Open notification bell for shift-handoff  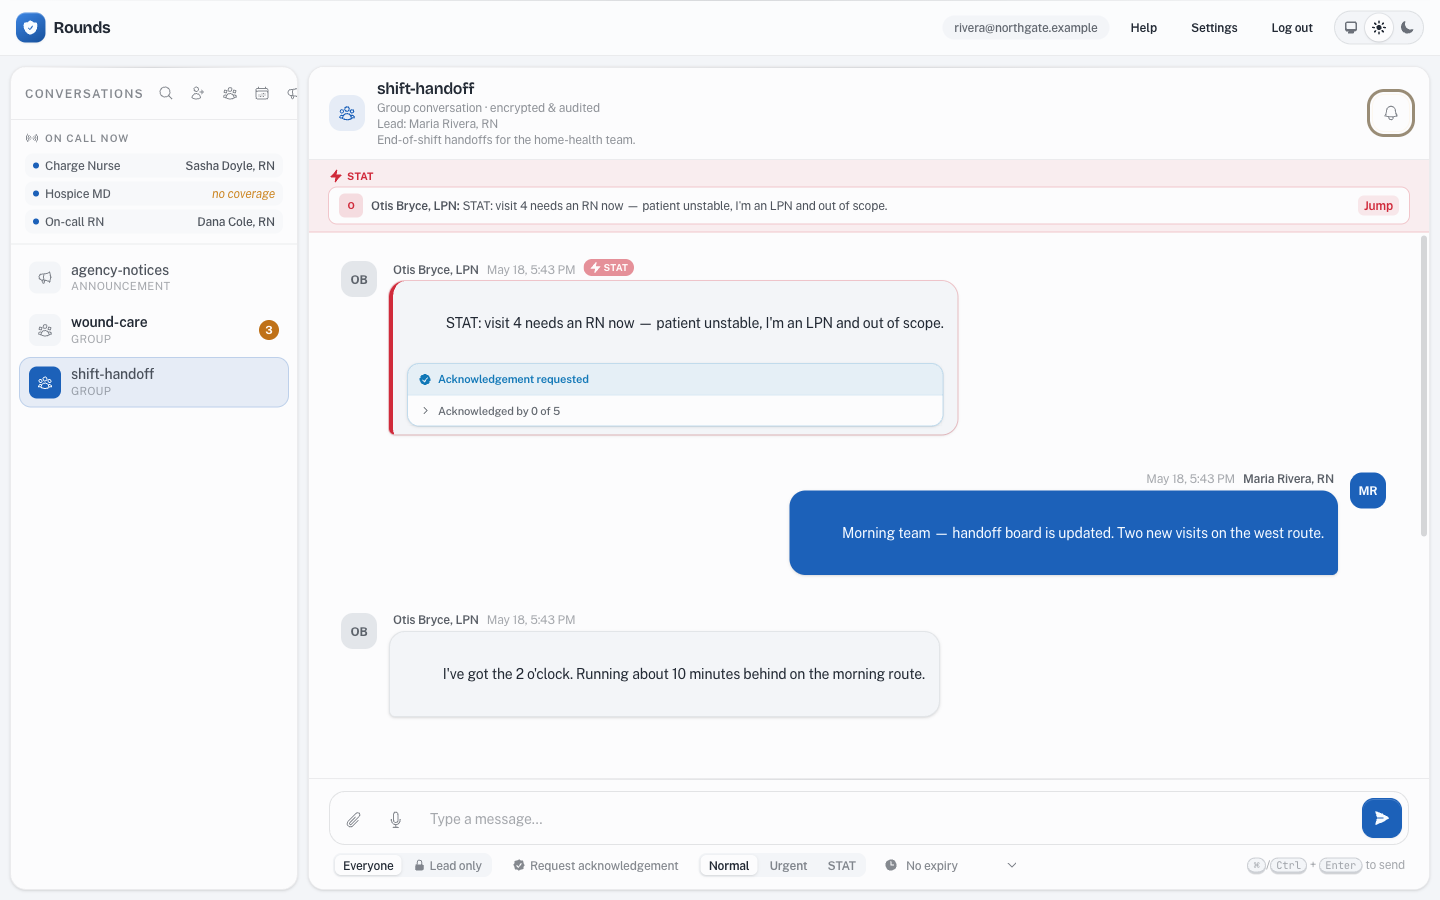1391,113
